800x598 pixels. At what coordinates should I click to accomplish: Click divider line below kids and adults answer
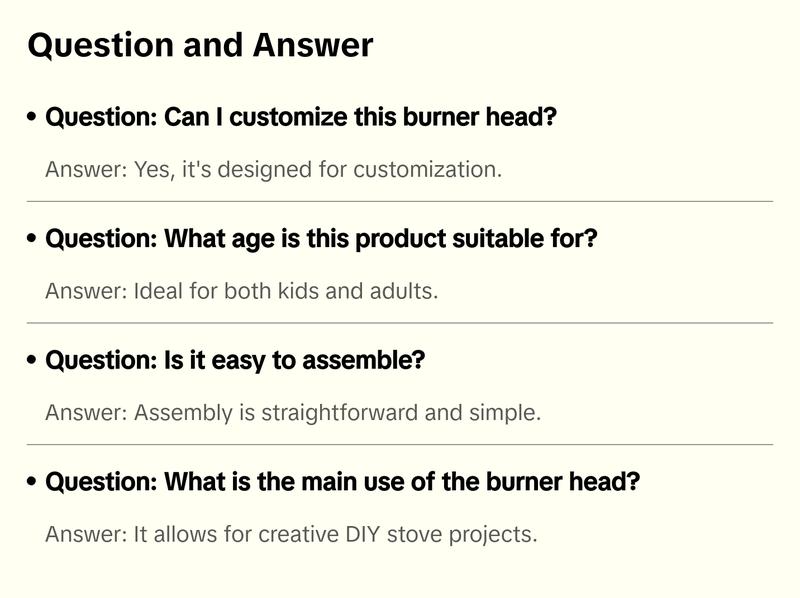(x=400, y=323)
